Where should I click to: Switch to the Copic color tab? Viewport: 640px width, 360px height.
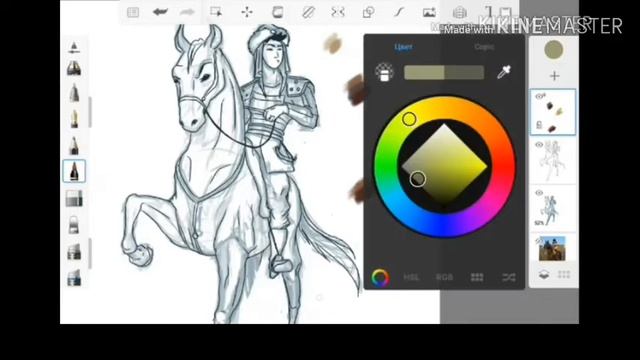click(484, 47)
